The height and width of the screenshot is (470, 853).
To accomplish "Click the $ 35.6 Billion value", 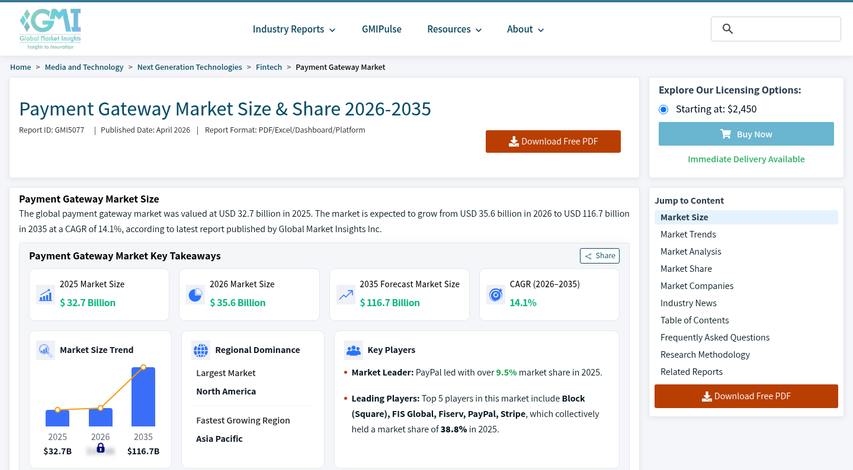I will click(x=238, y=303).
